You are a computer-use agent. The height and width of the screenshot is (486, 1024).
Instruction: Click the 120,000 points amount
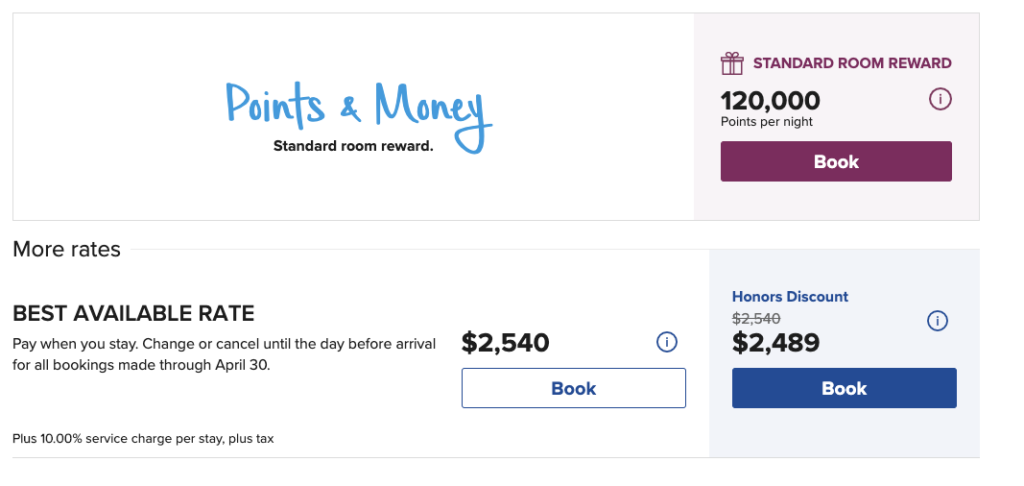click(x=770, y=100)
